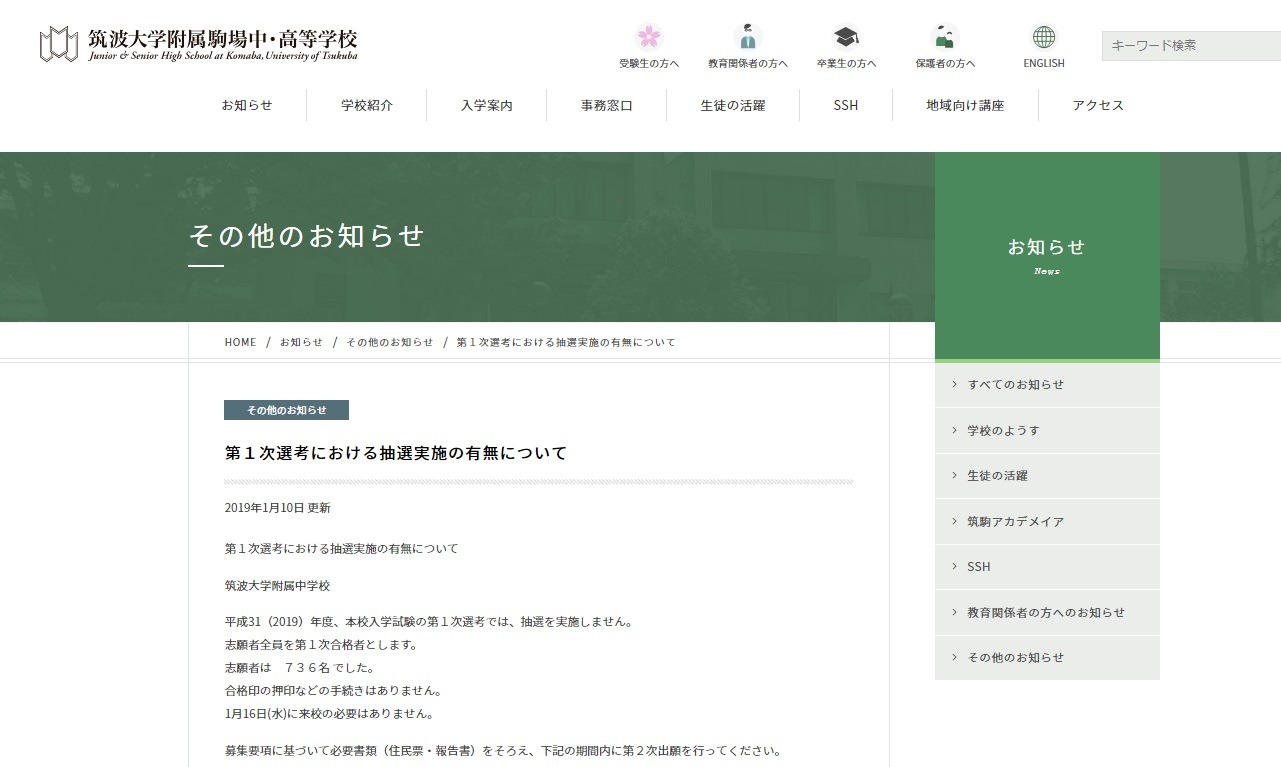This screenshot has width=1281, height=767.
Task: Click the 教育関係者の方へ person icon
Action: (x=748, y=38)
